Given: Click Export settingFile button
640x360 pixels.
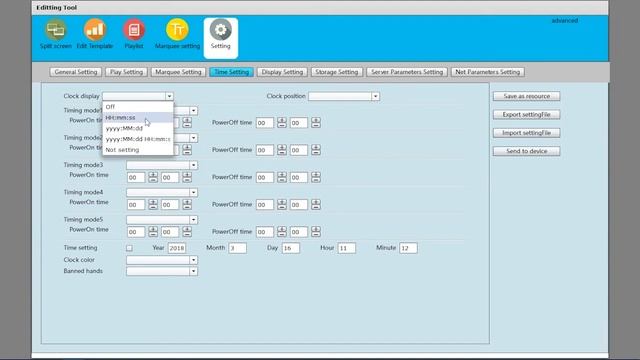Looking at the screenshot, I should pyautogui.click(x=527, y=115).
